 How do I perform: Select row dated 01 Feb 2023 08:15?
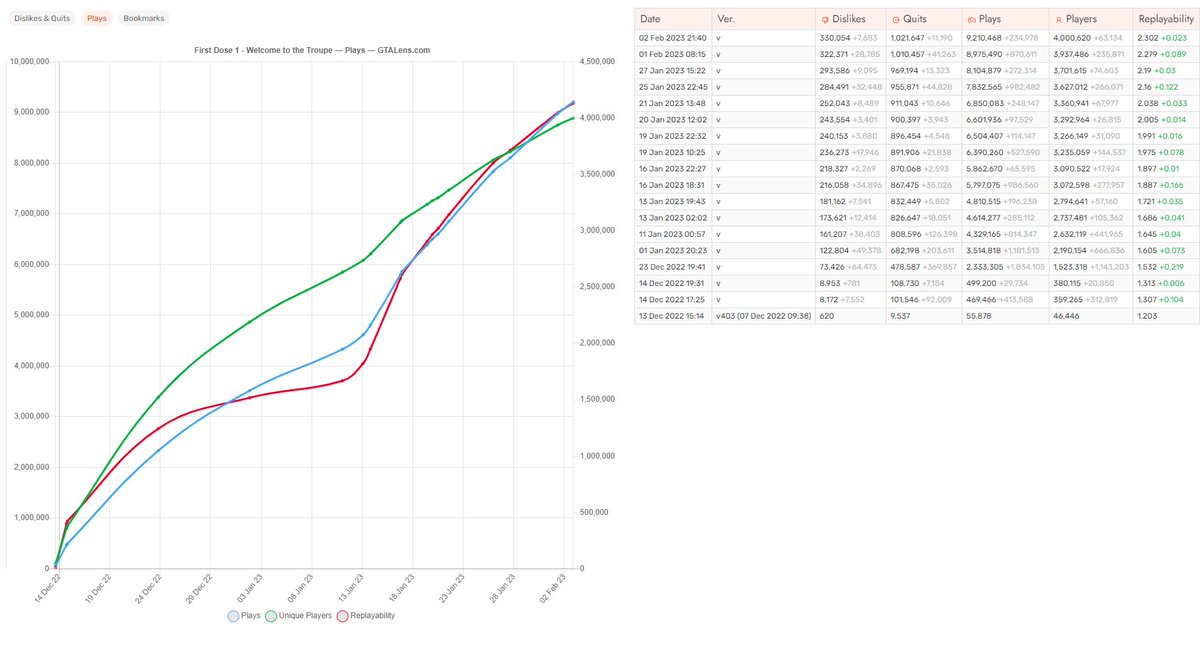pyautogui.click(x=916, y=54)
